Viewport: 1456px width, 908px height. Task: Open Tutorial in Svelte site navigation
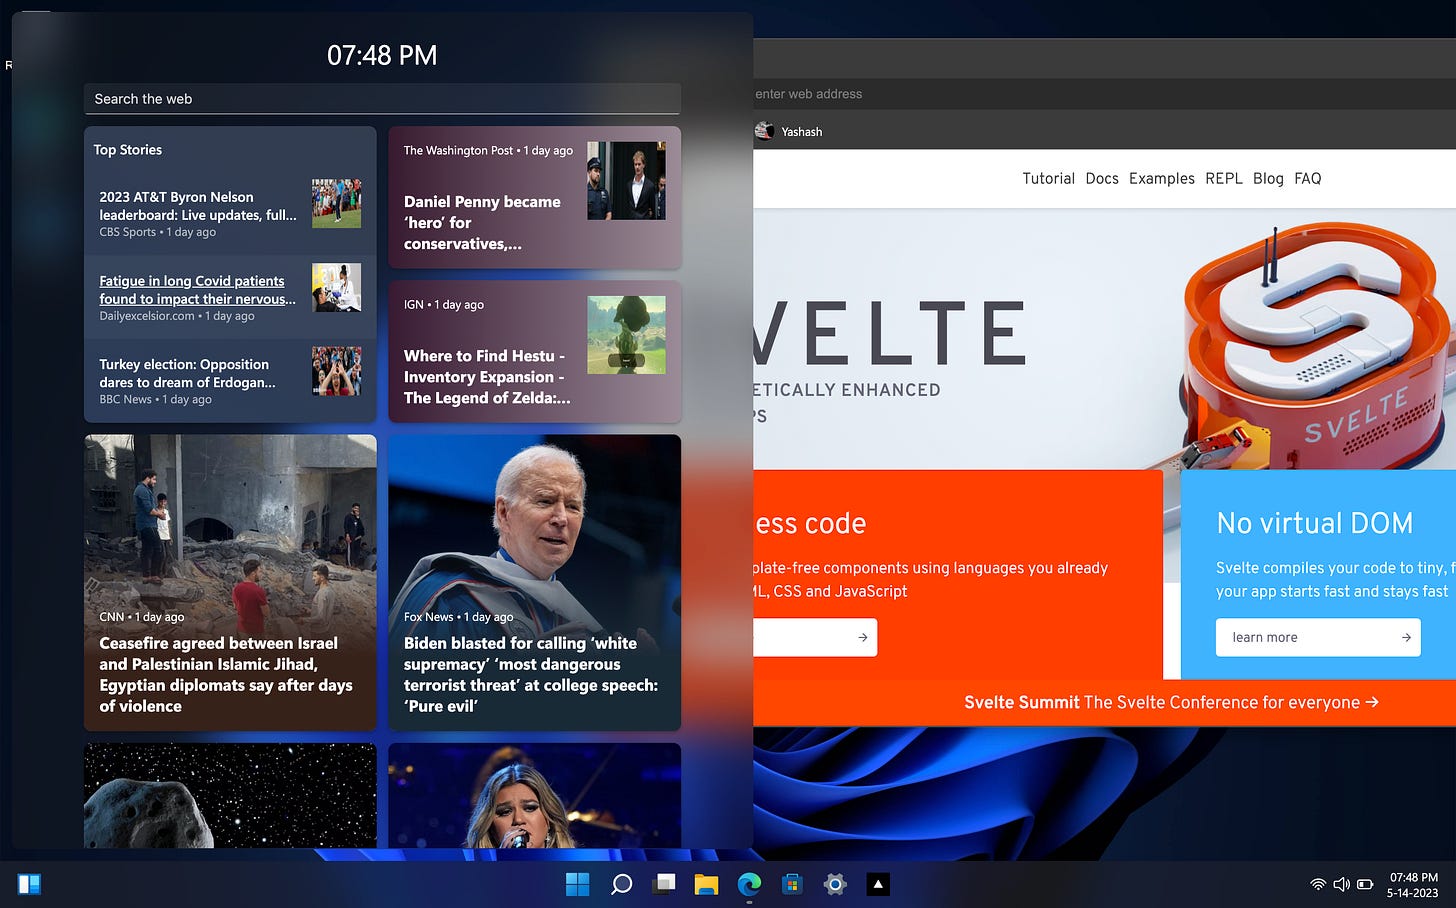1048,178
